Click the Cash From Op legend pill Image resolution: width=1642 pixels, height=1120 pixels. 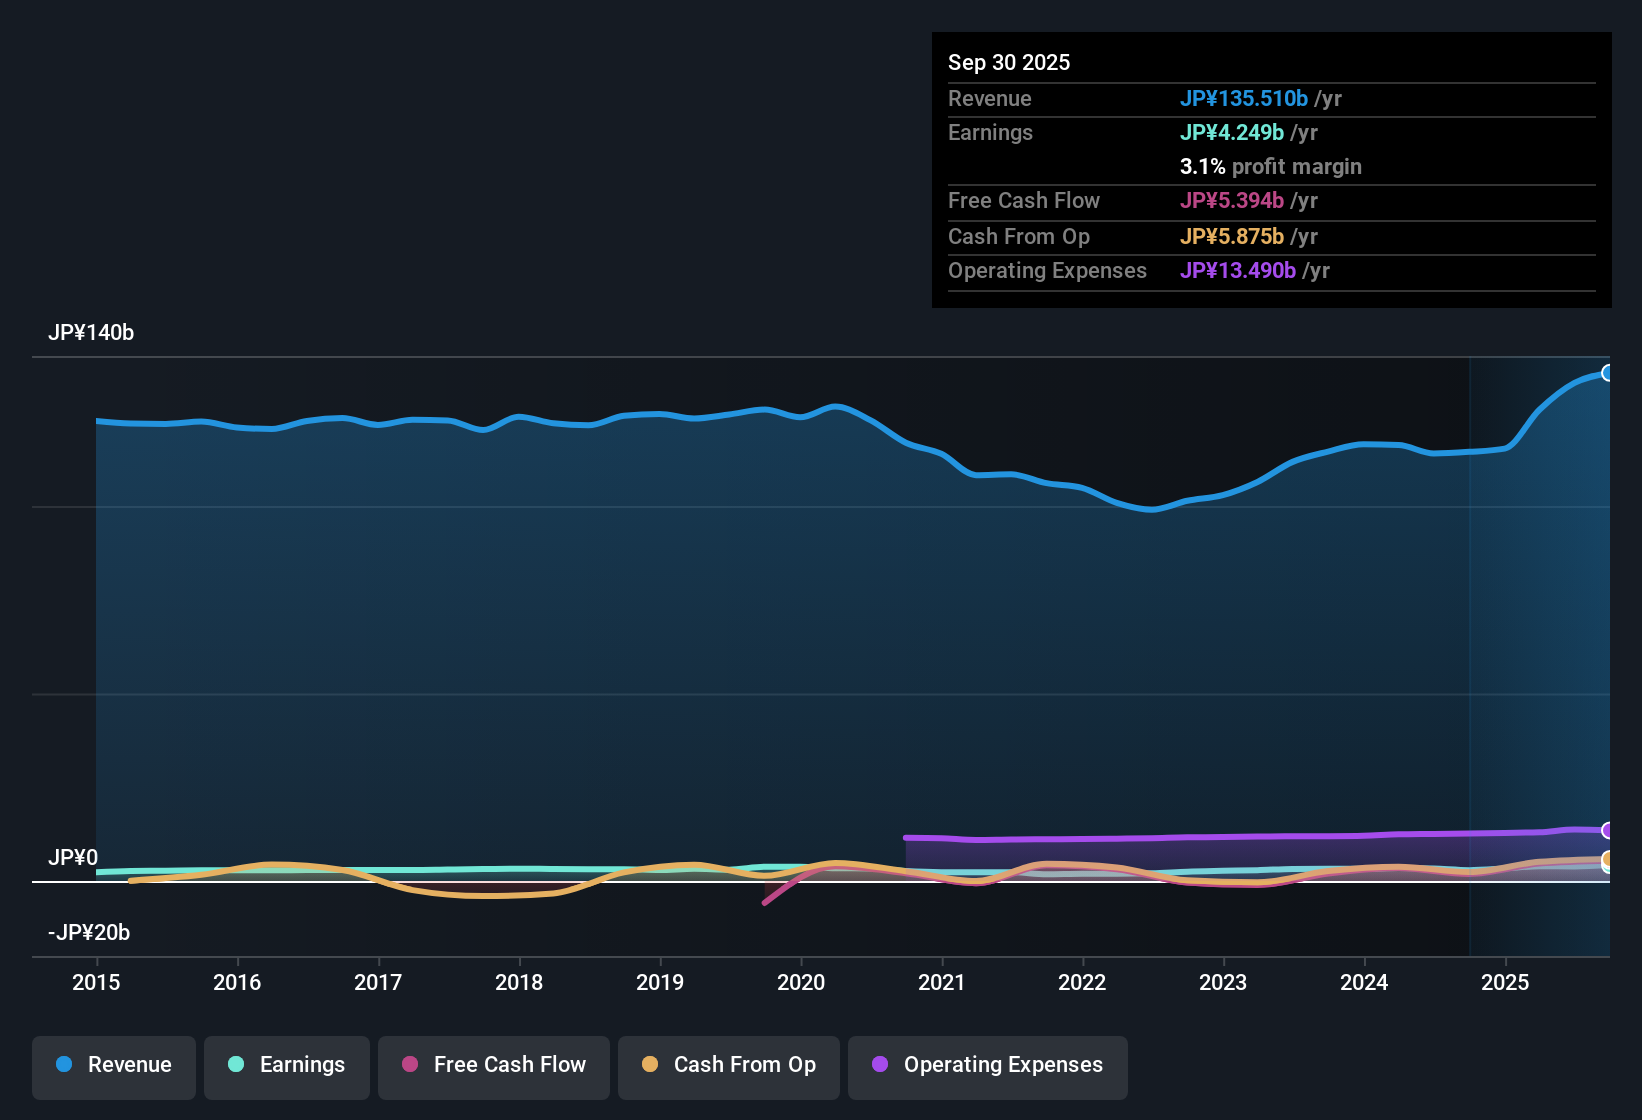(x=728, y=1065)
